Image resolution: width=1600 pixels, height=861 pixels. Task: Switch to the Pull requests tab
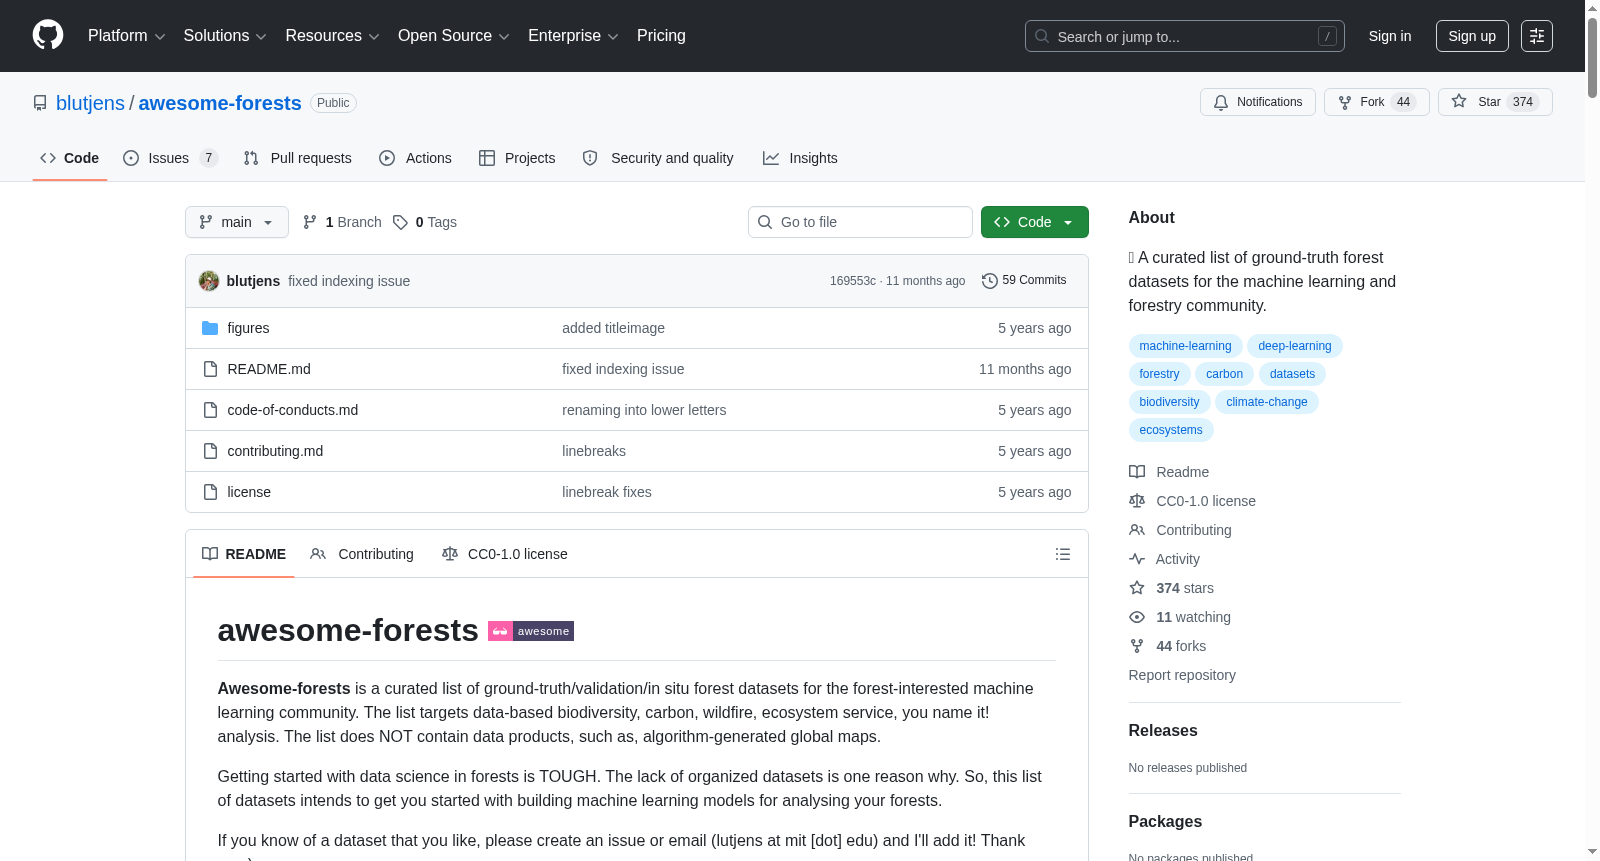298,158
